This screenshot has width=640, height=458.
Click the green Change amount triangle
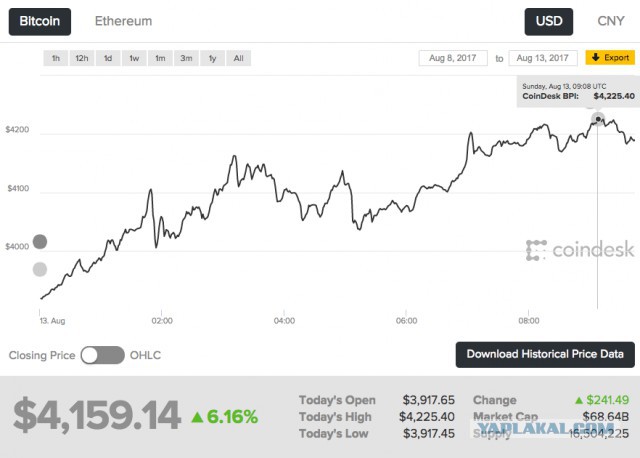579,400
